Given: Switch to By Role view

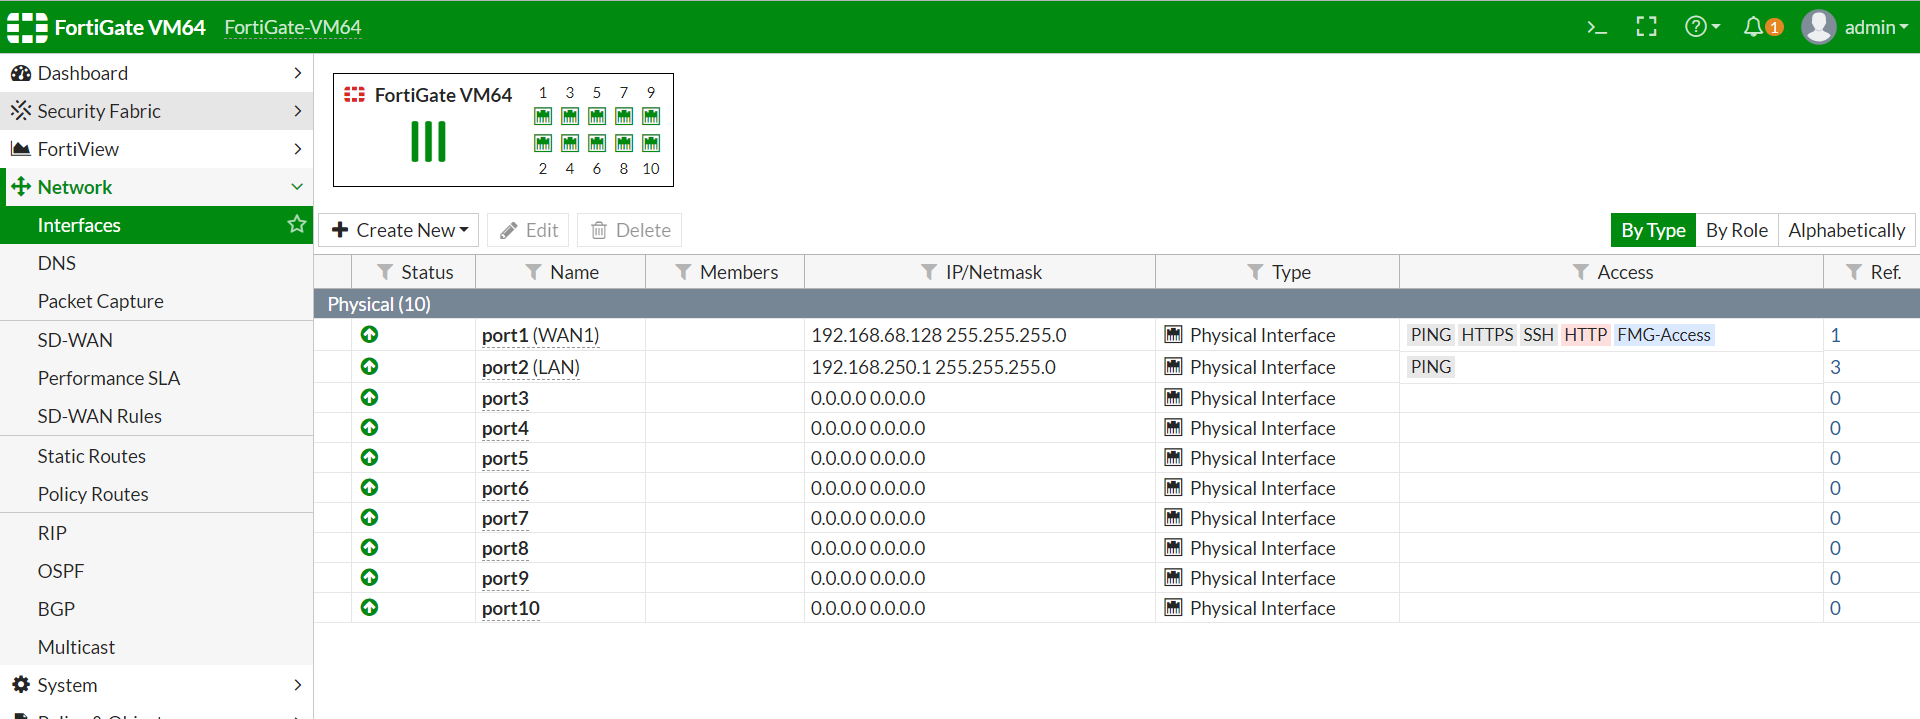Looking at the screenshot, I should (x=1736, y=230).
